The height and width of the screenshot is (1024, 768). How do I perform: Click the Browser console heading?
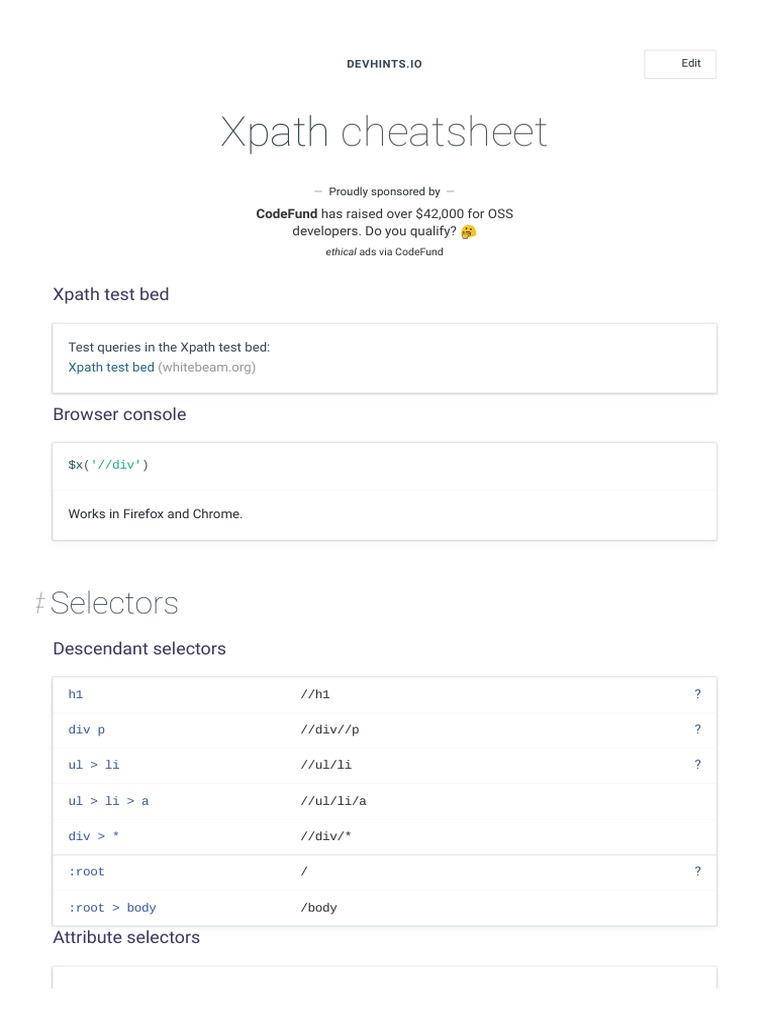(x=119, y=414)
